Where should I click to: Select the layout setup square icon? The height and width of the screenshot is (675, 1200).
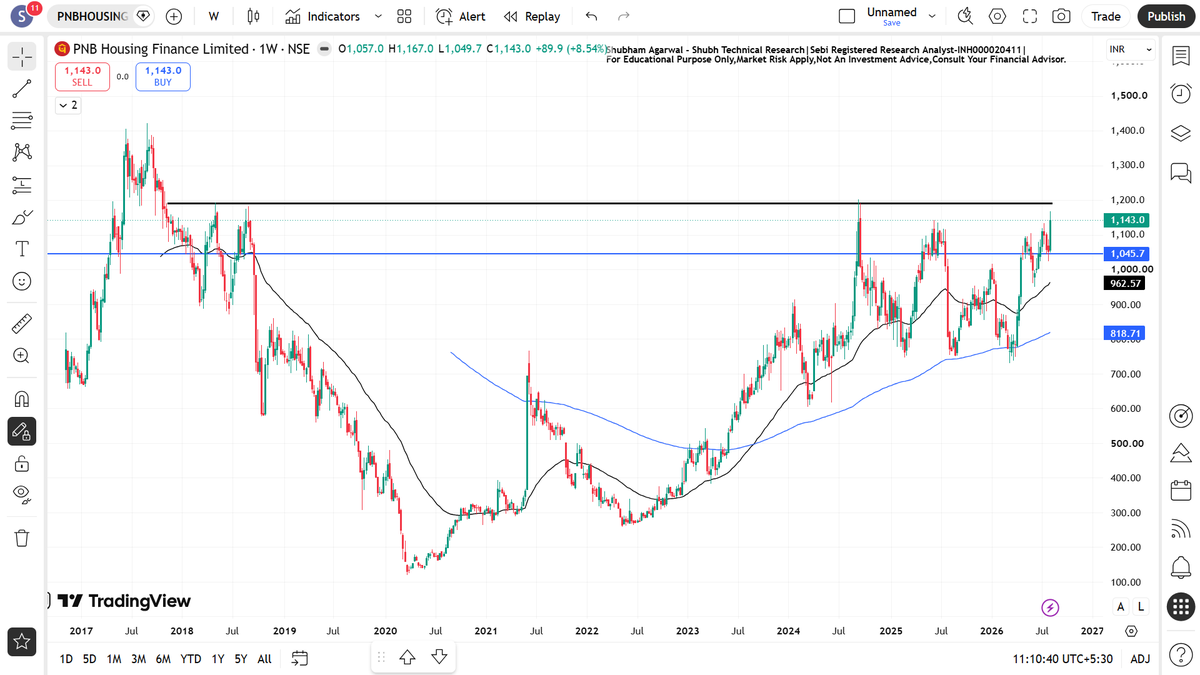847,16
